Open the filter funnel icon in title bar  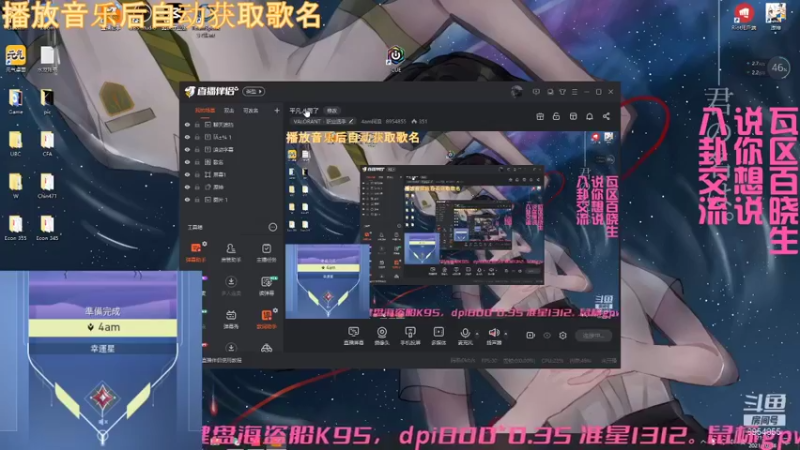click(562, 92)
